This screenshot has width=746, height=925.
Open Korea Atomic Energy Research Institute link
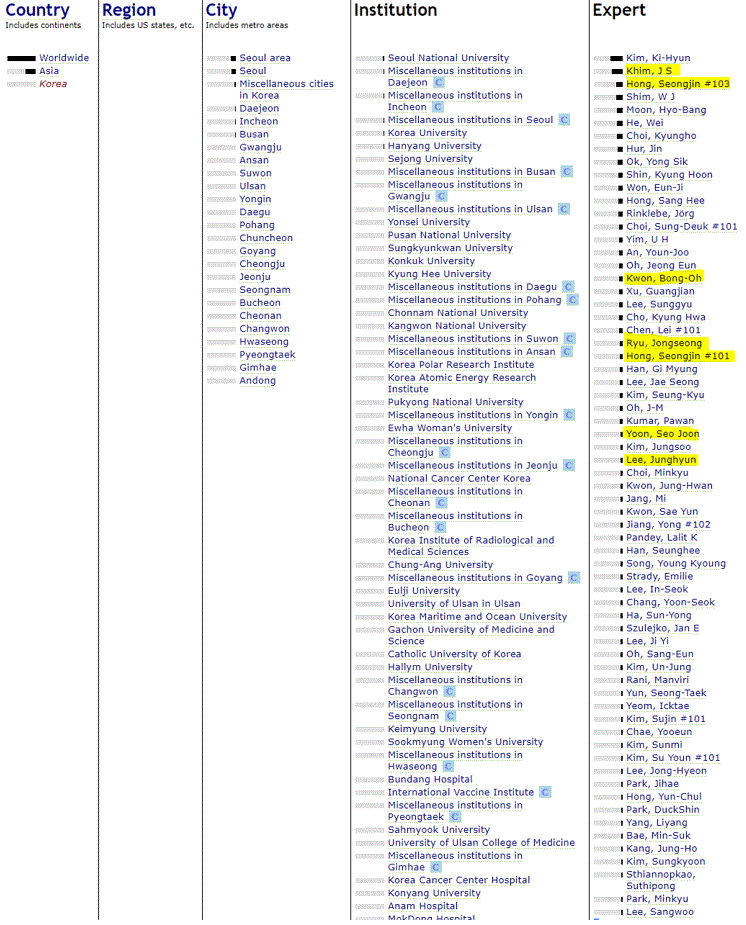coord(462,383)
